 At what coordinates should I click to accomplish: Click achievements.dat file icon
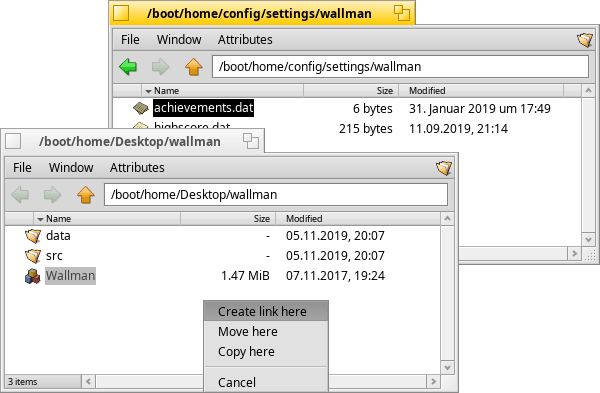pyautogui.click(x=141, y=108)
